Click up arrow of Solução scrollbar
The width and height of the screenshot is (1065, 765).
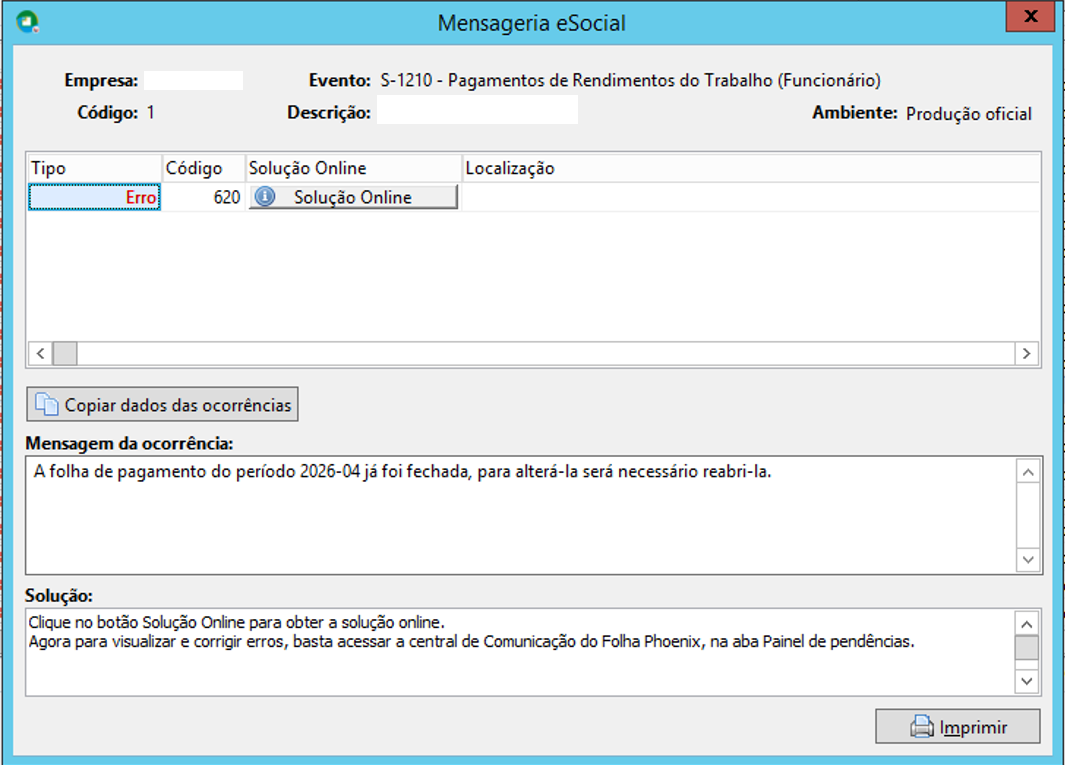1026,624
